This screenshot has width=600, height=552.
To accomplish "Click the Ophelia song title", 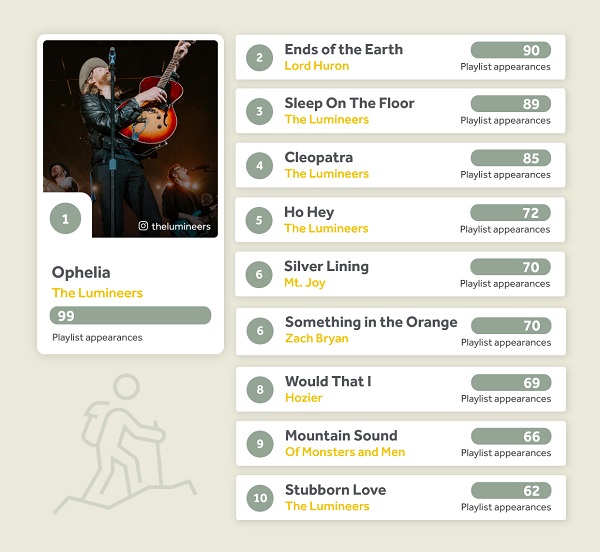I will pos(81,273).
